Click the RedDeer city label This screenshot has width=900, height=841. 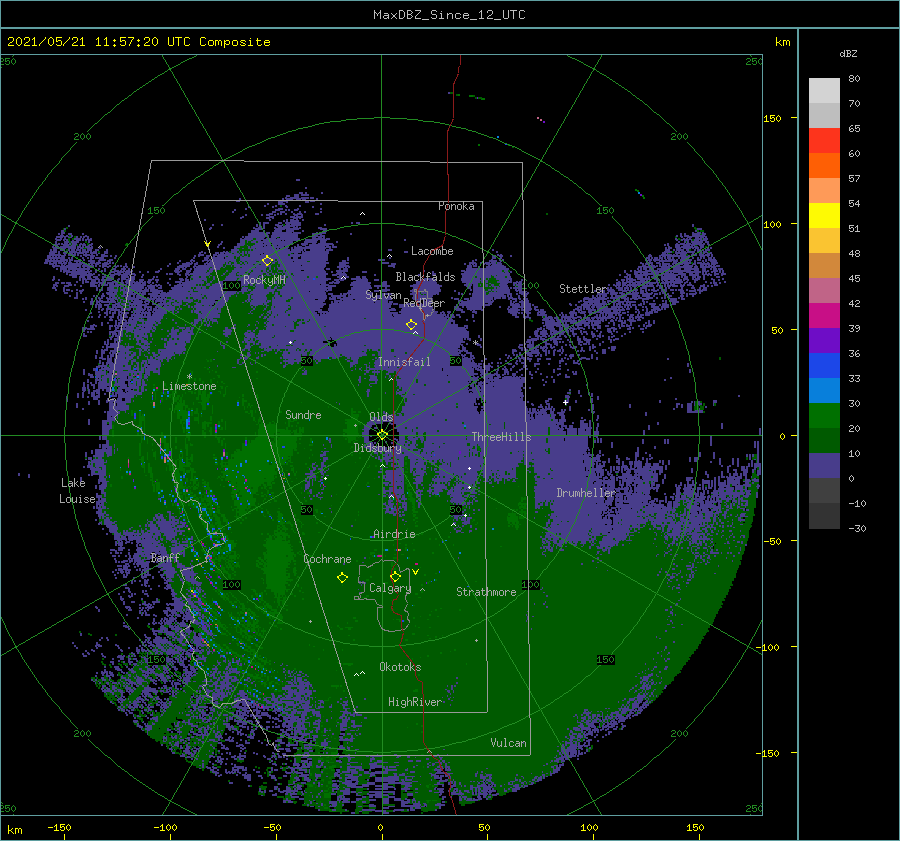[424, 303]
